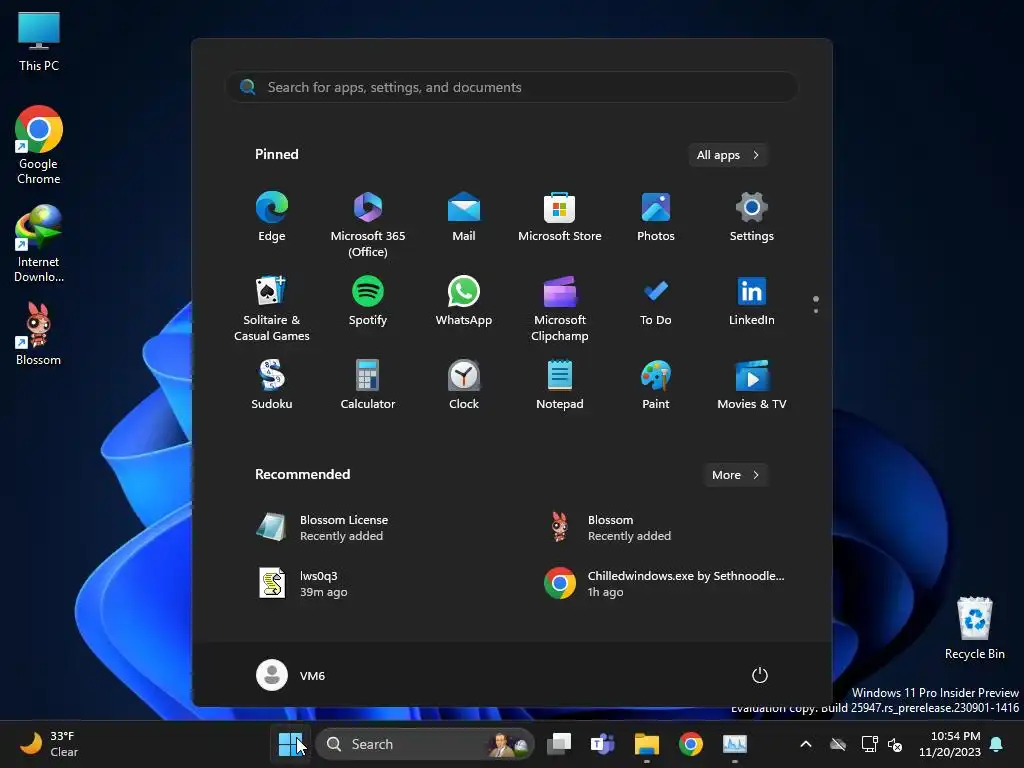Open File Explorer from the taskbar
This screenshot has height=768, width=1024.
point(647,744)
